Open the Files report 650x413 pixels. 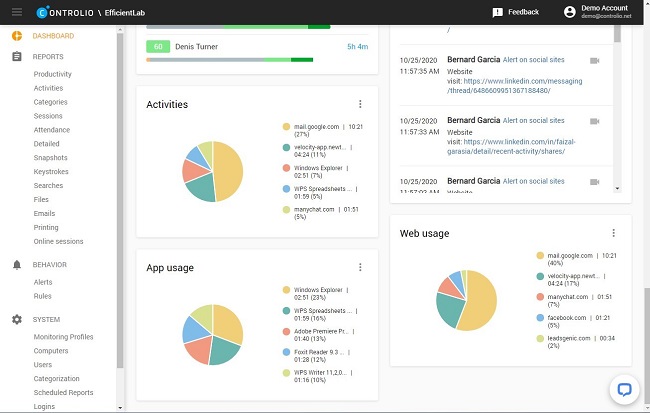41,199
